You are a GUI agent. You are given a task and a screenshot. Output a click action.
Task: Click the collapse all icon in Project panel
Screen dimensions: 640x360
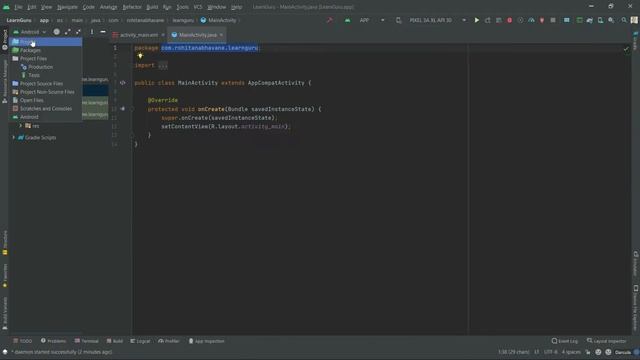(x=78, y=32)
